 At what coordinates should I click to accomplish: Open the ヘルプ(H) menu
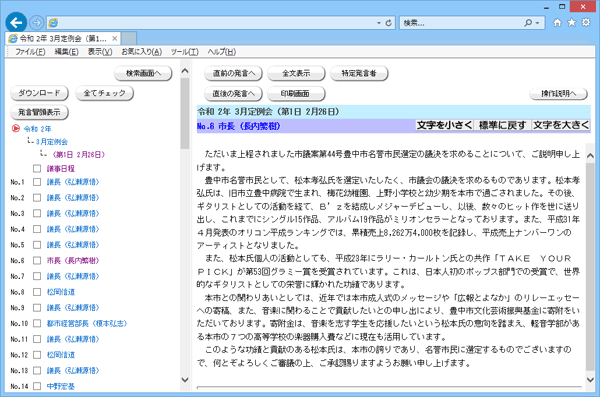click(222, 52)
